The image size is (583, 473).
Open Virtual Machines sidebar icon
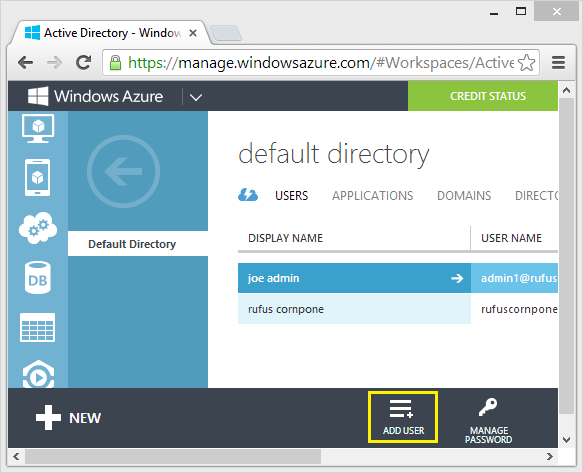coord(38,128)
